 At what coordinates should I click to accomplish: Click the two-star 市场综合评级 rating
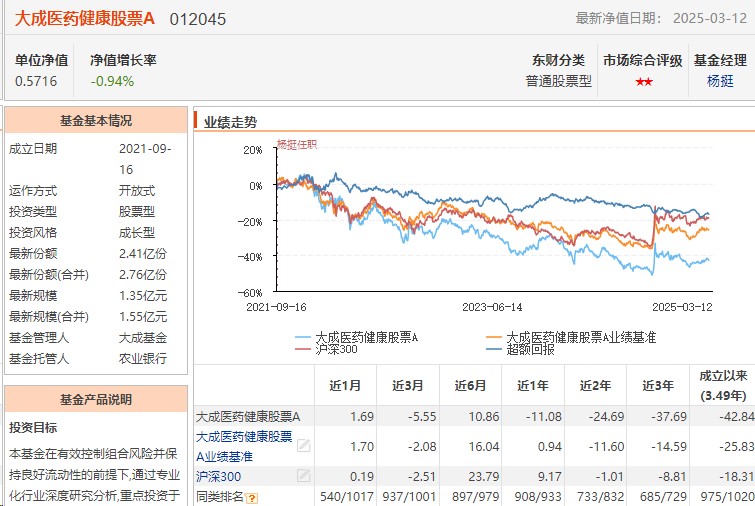[644, 82]
